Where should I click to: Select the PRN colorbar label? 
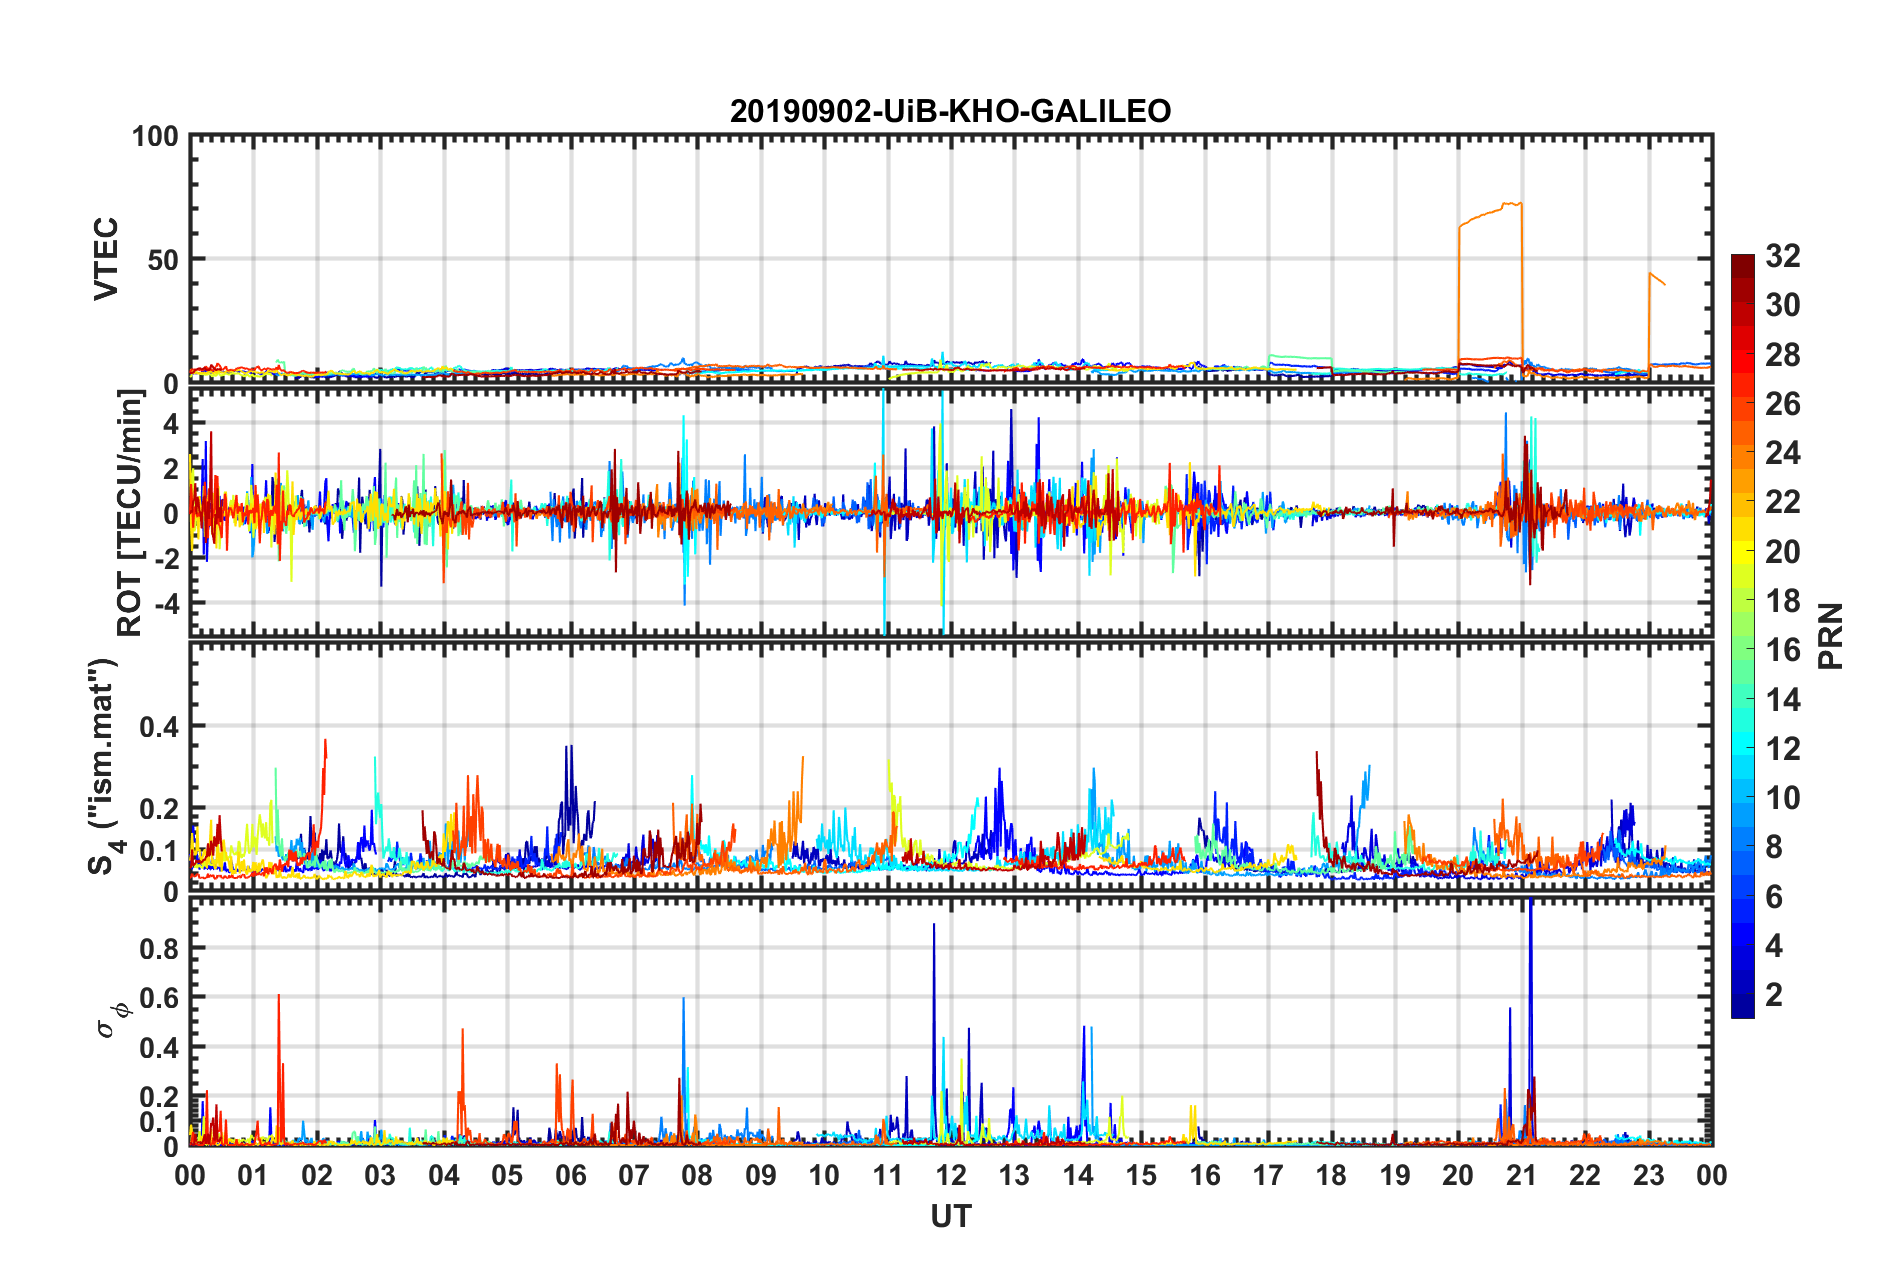[x=1831, y=636]
